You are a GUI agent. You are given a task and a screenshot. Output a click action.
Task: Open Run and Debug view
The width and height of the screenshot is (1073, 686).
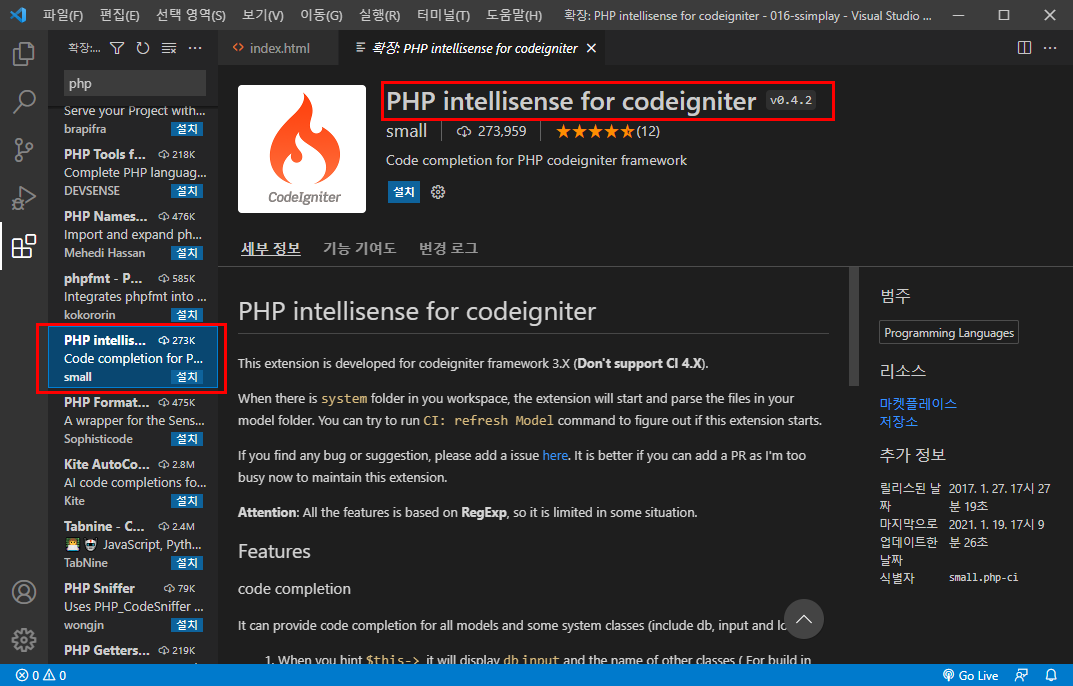pos(24,198)
